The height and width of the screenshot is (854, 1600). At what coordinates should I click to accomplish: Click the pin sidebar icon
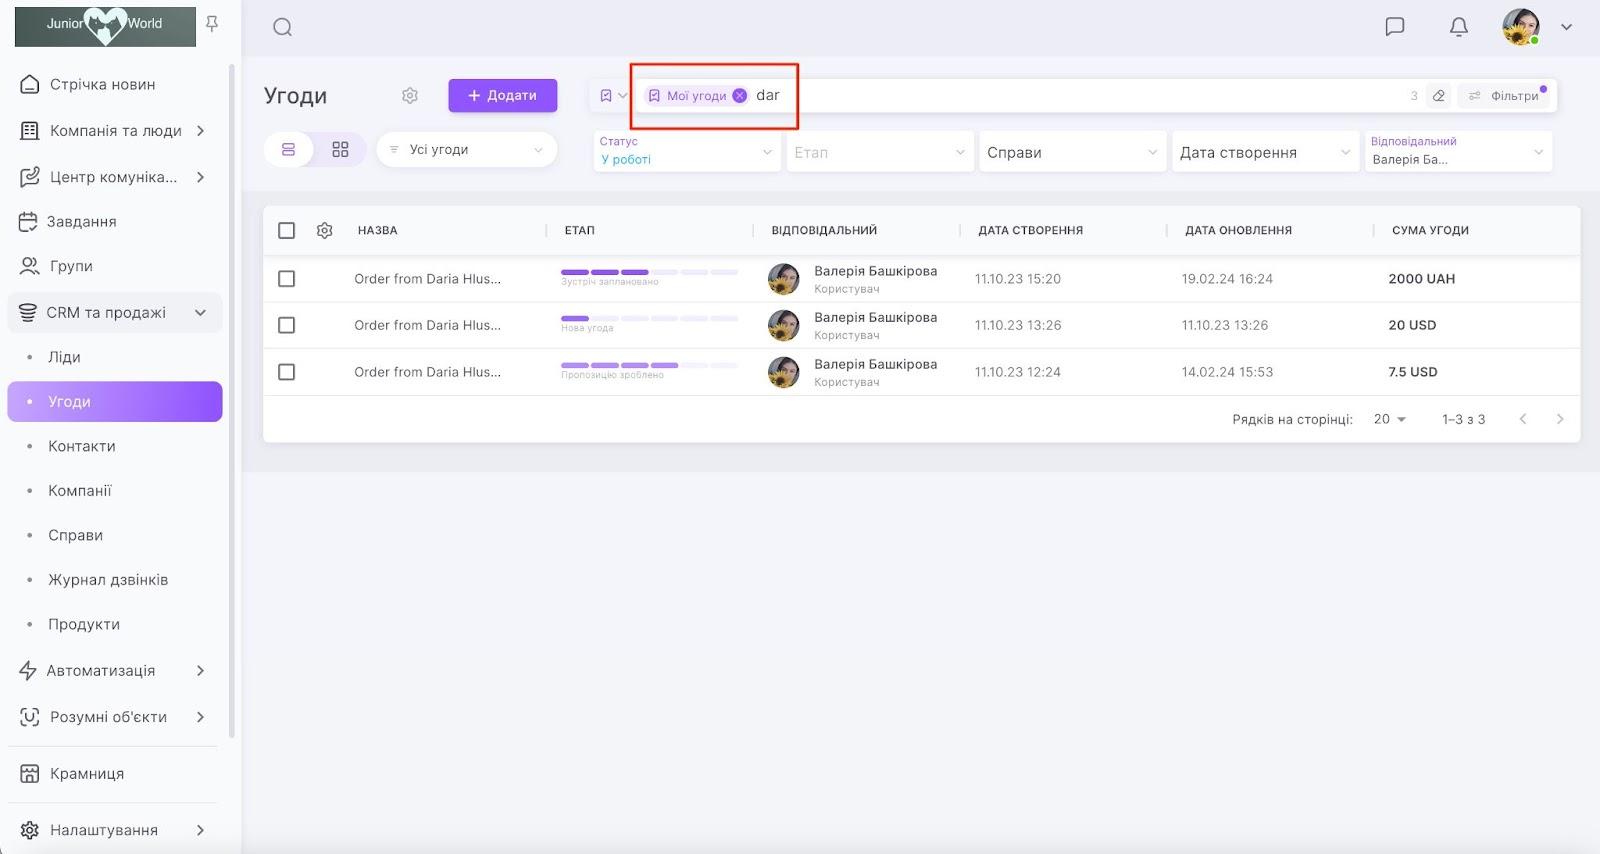click(212, 24)
